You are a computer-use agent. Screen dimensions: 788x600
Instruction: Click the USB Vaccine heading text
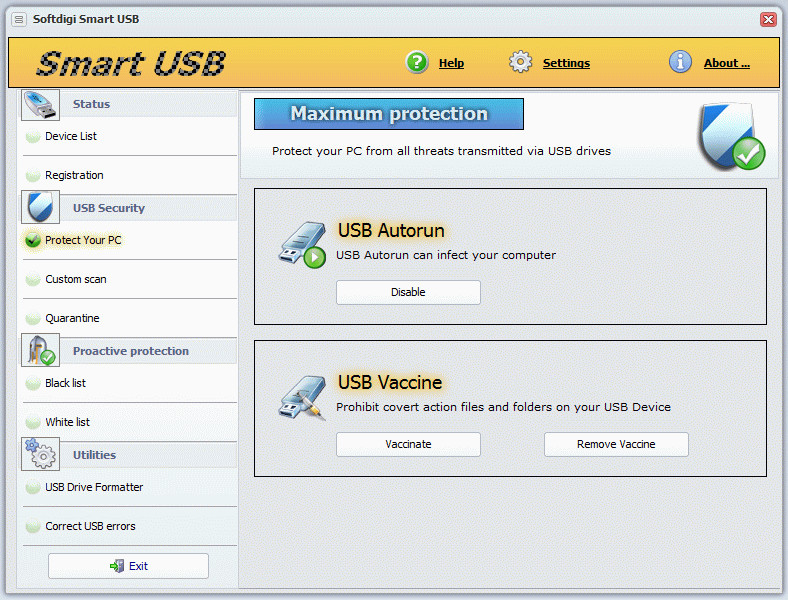point(390,383)
